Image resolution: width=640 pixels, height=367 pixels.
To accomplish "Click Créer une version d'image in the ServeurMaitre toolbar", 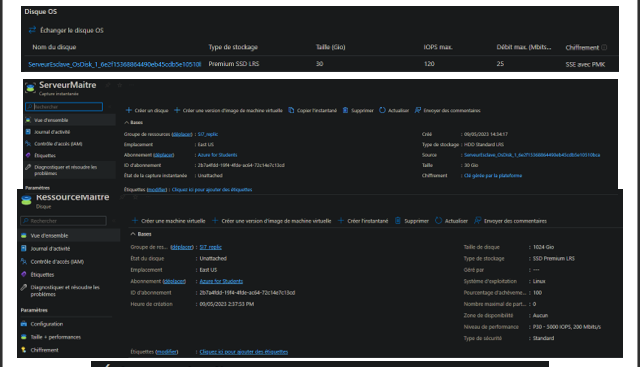I will pos(228,110).
